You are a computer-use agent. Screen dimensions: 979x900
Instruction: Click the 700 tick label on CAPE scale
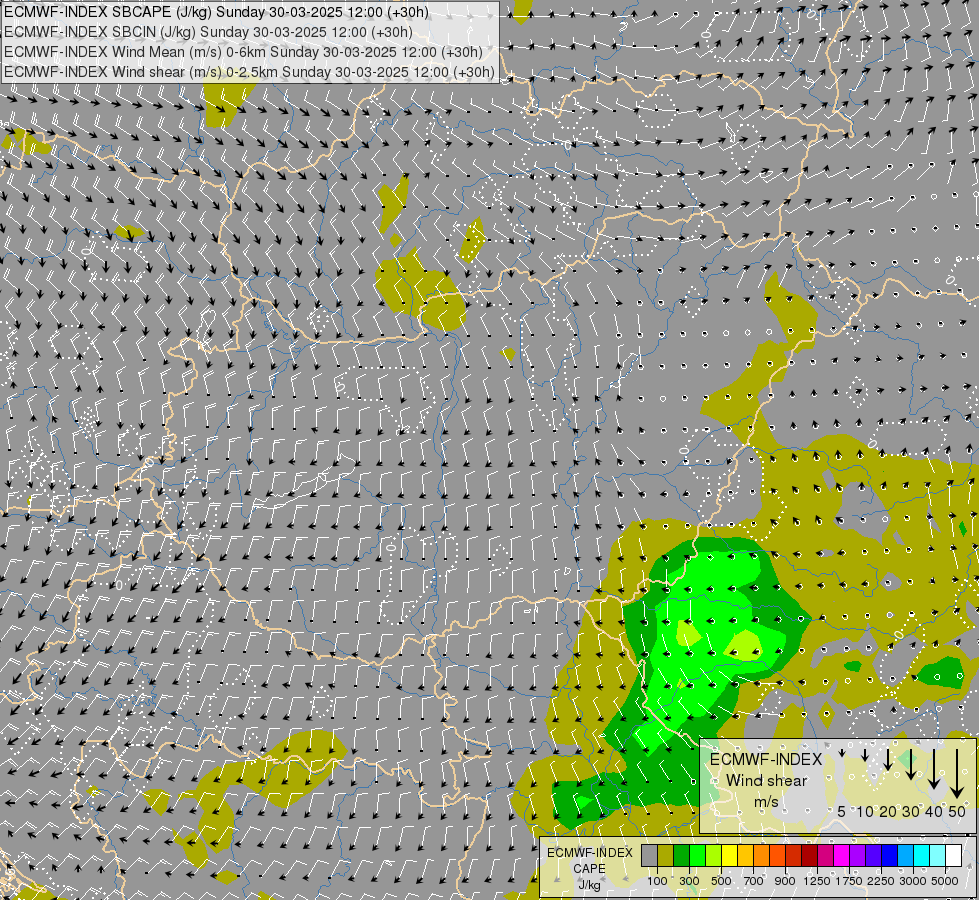[x=754, y=881]
